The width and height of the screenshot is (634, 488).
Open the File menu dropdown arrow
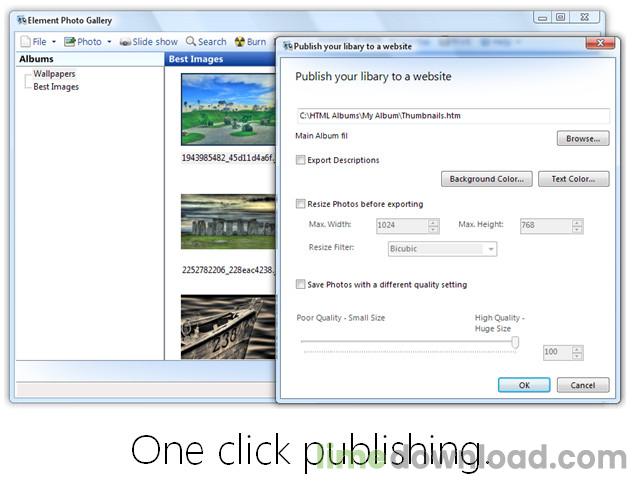pyautogui.click(x=54, y=42)
